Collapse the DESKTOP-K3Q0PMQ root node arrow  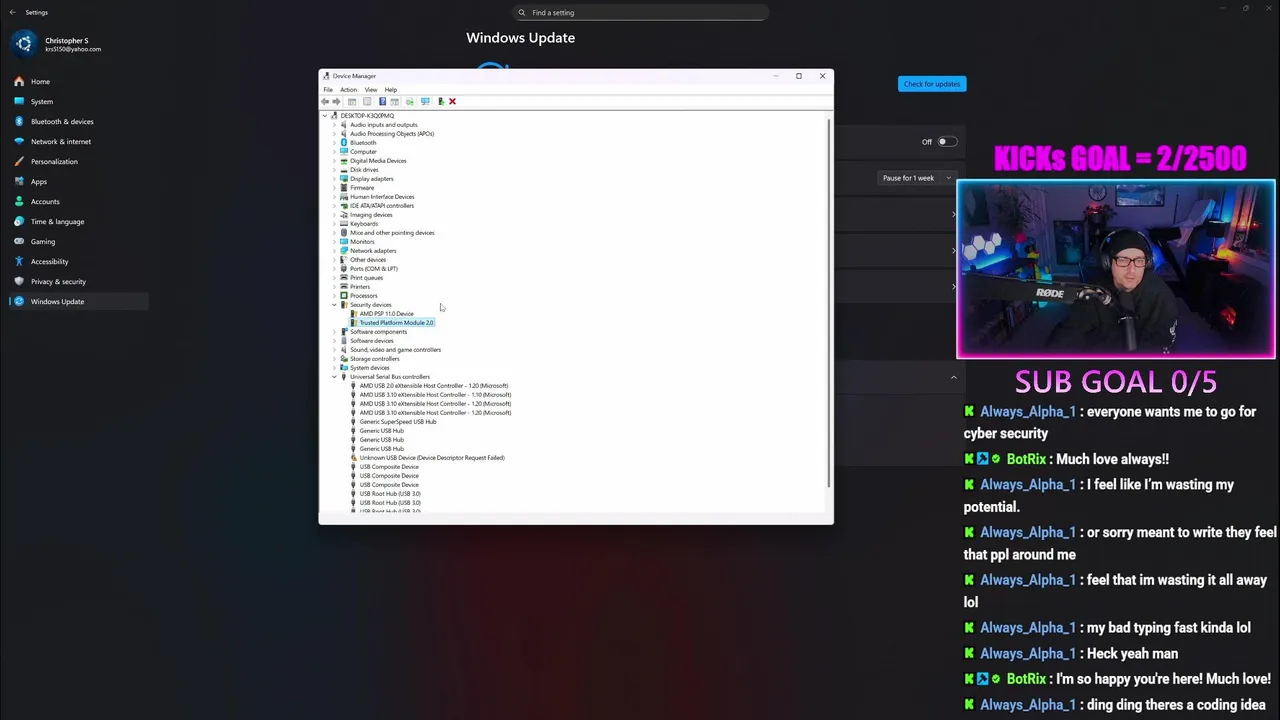(x=325, y=116)
